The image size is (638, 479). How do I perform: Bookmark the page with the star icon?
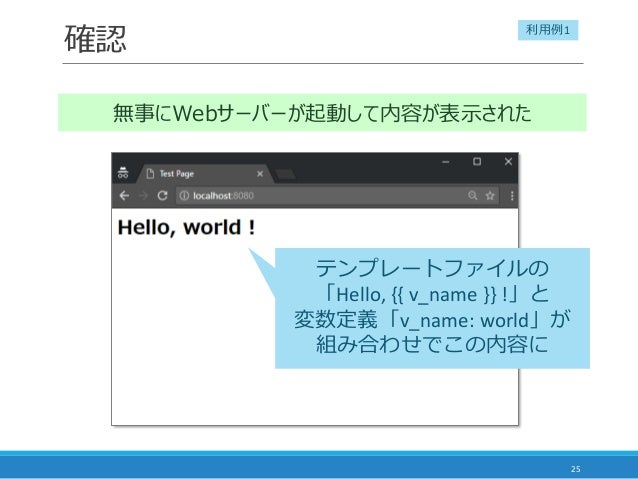490,196
